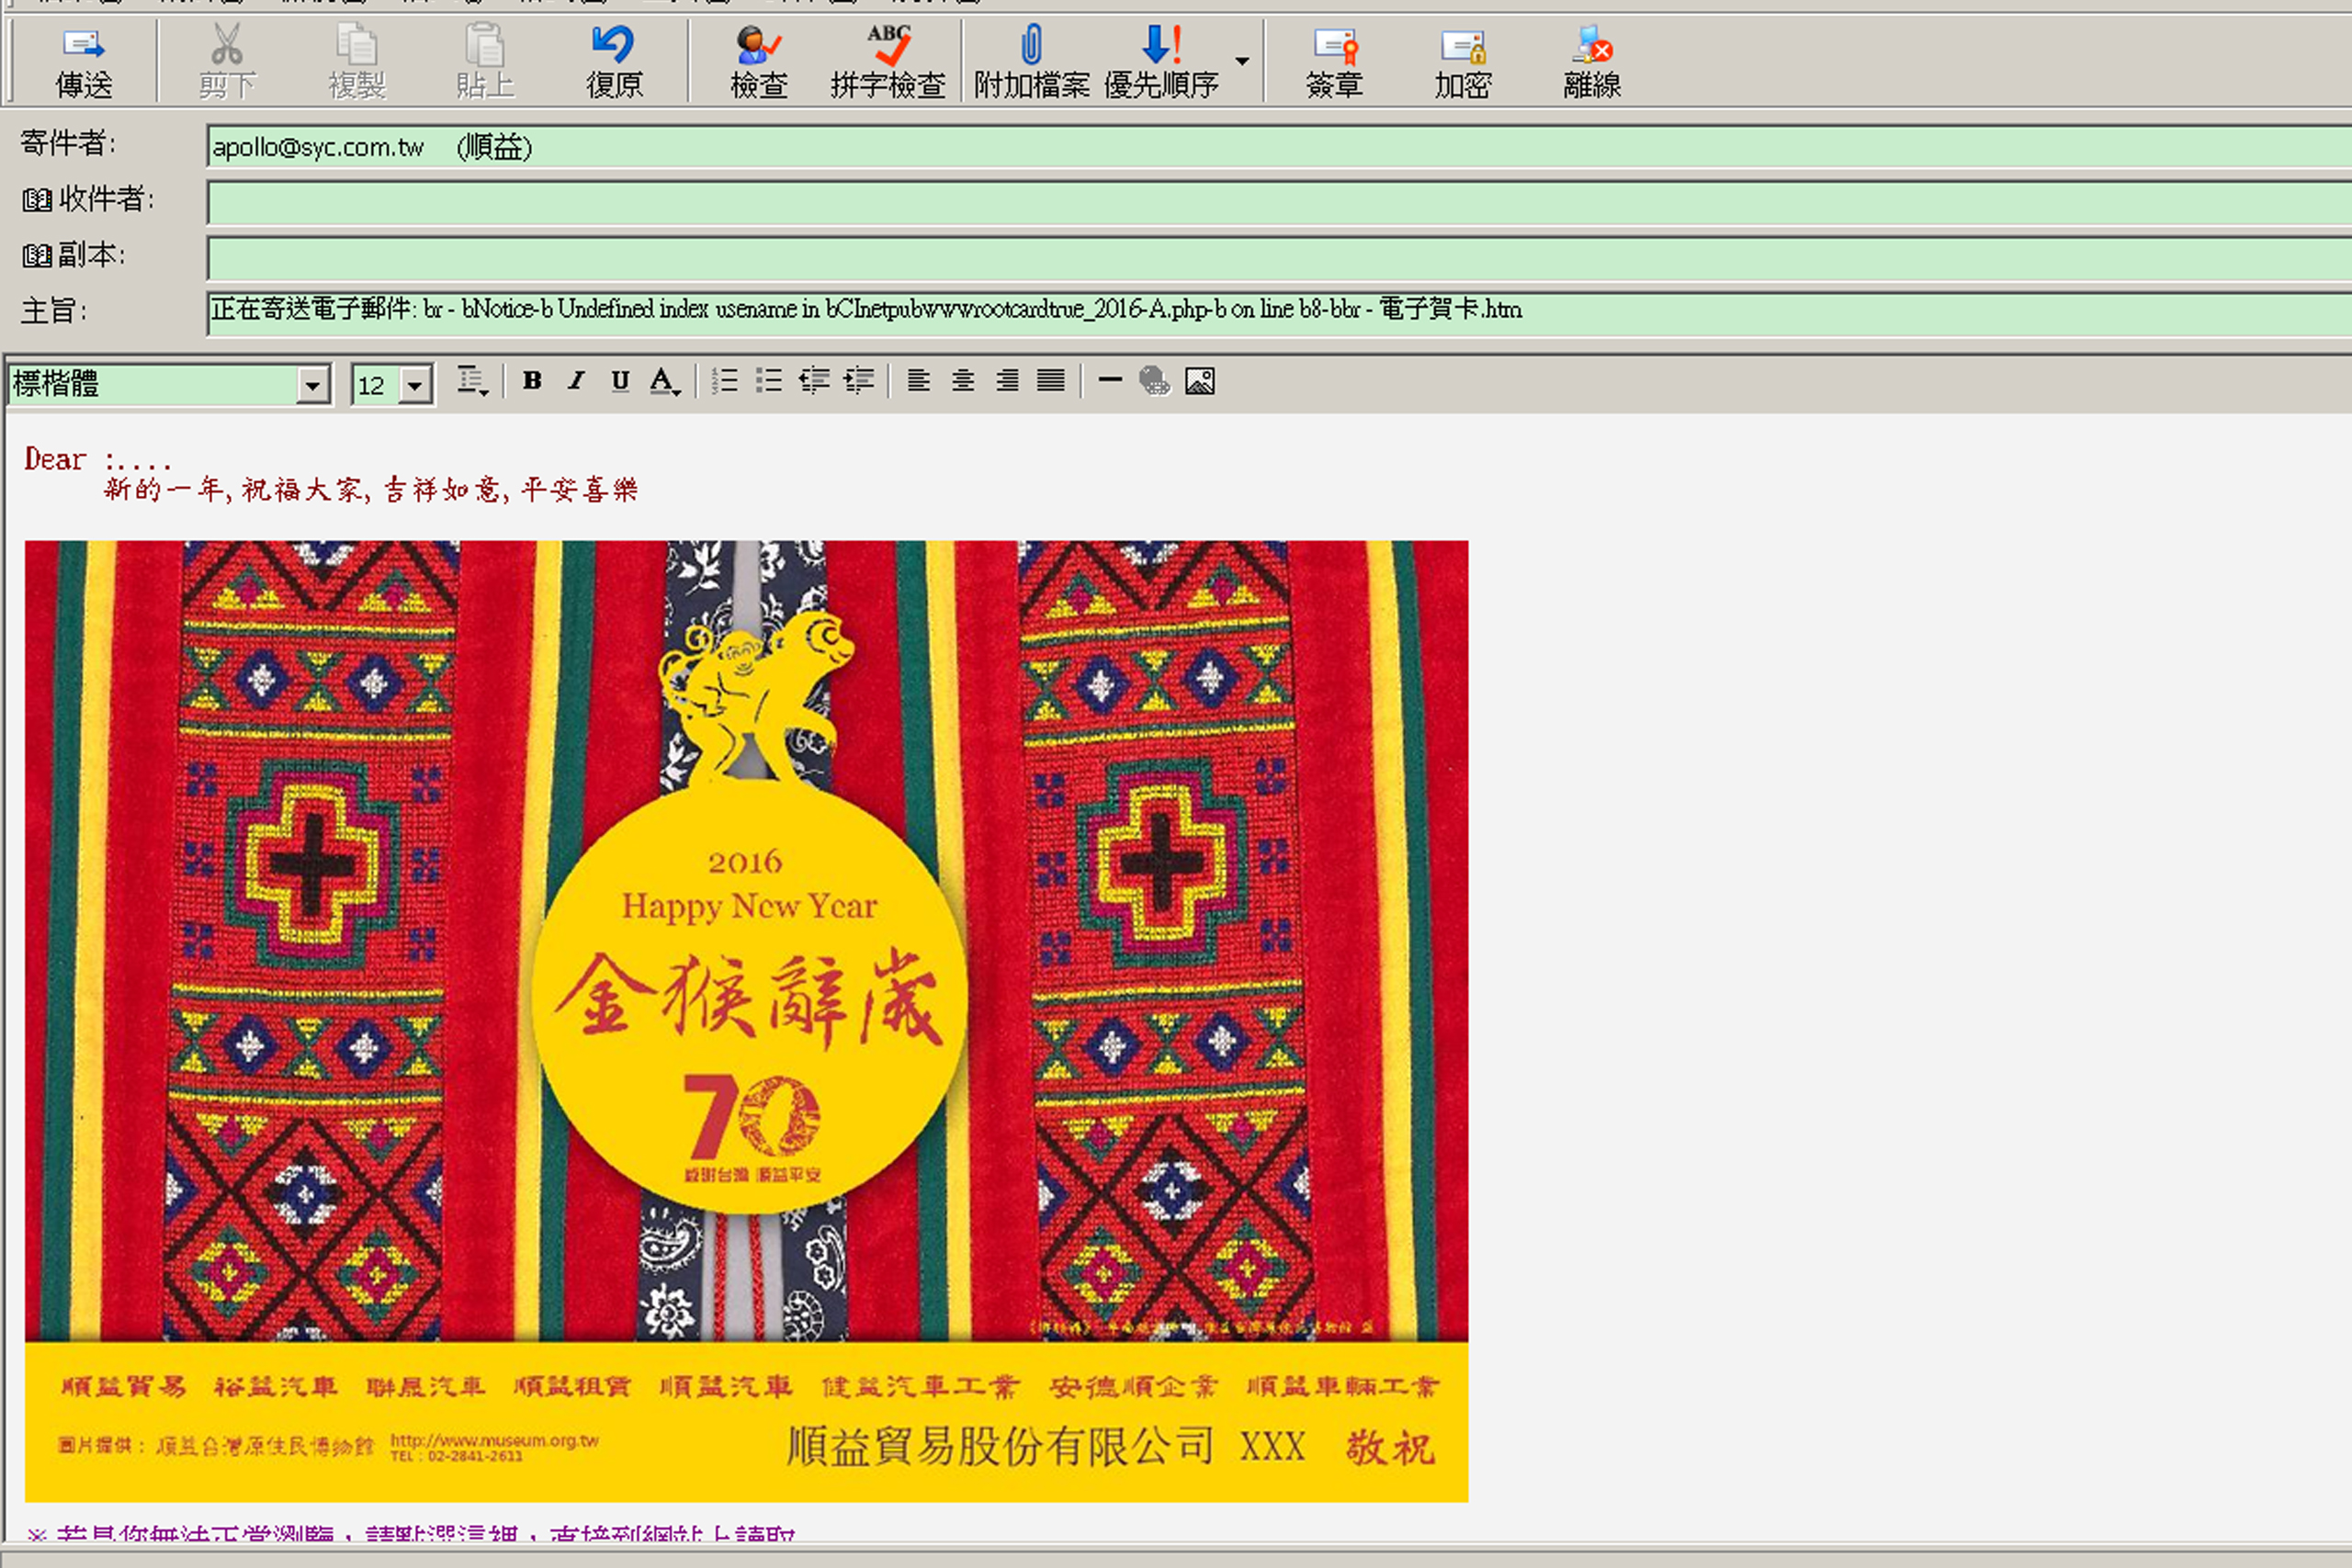The width and height of the screenshot is (2352, 1568).
Task: Open the font color picker
Action: (x=664, y=381)
